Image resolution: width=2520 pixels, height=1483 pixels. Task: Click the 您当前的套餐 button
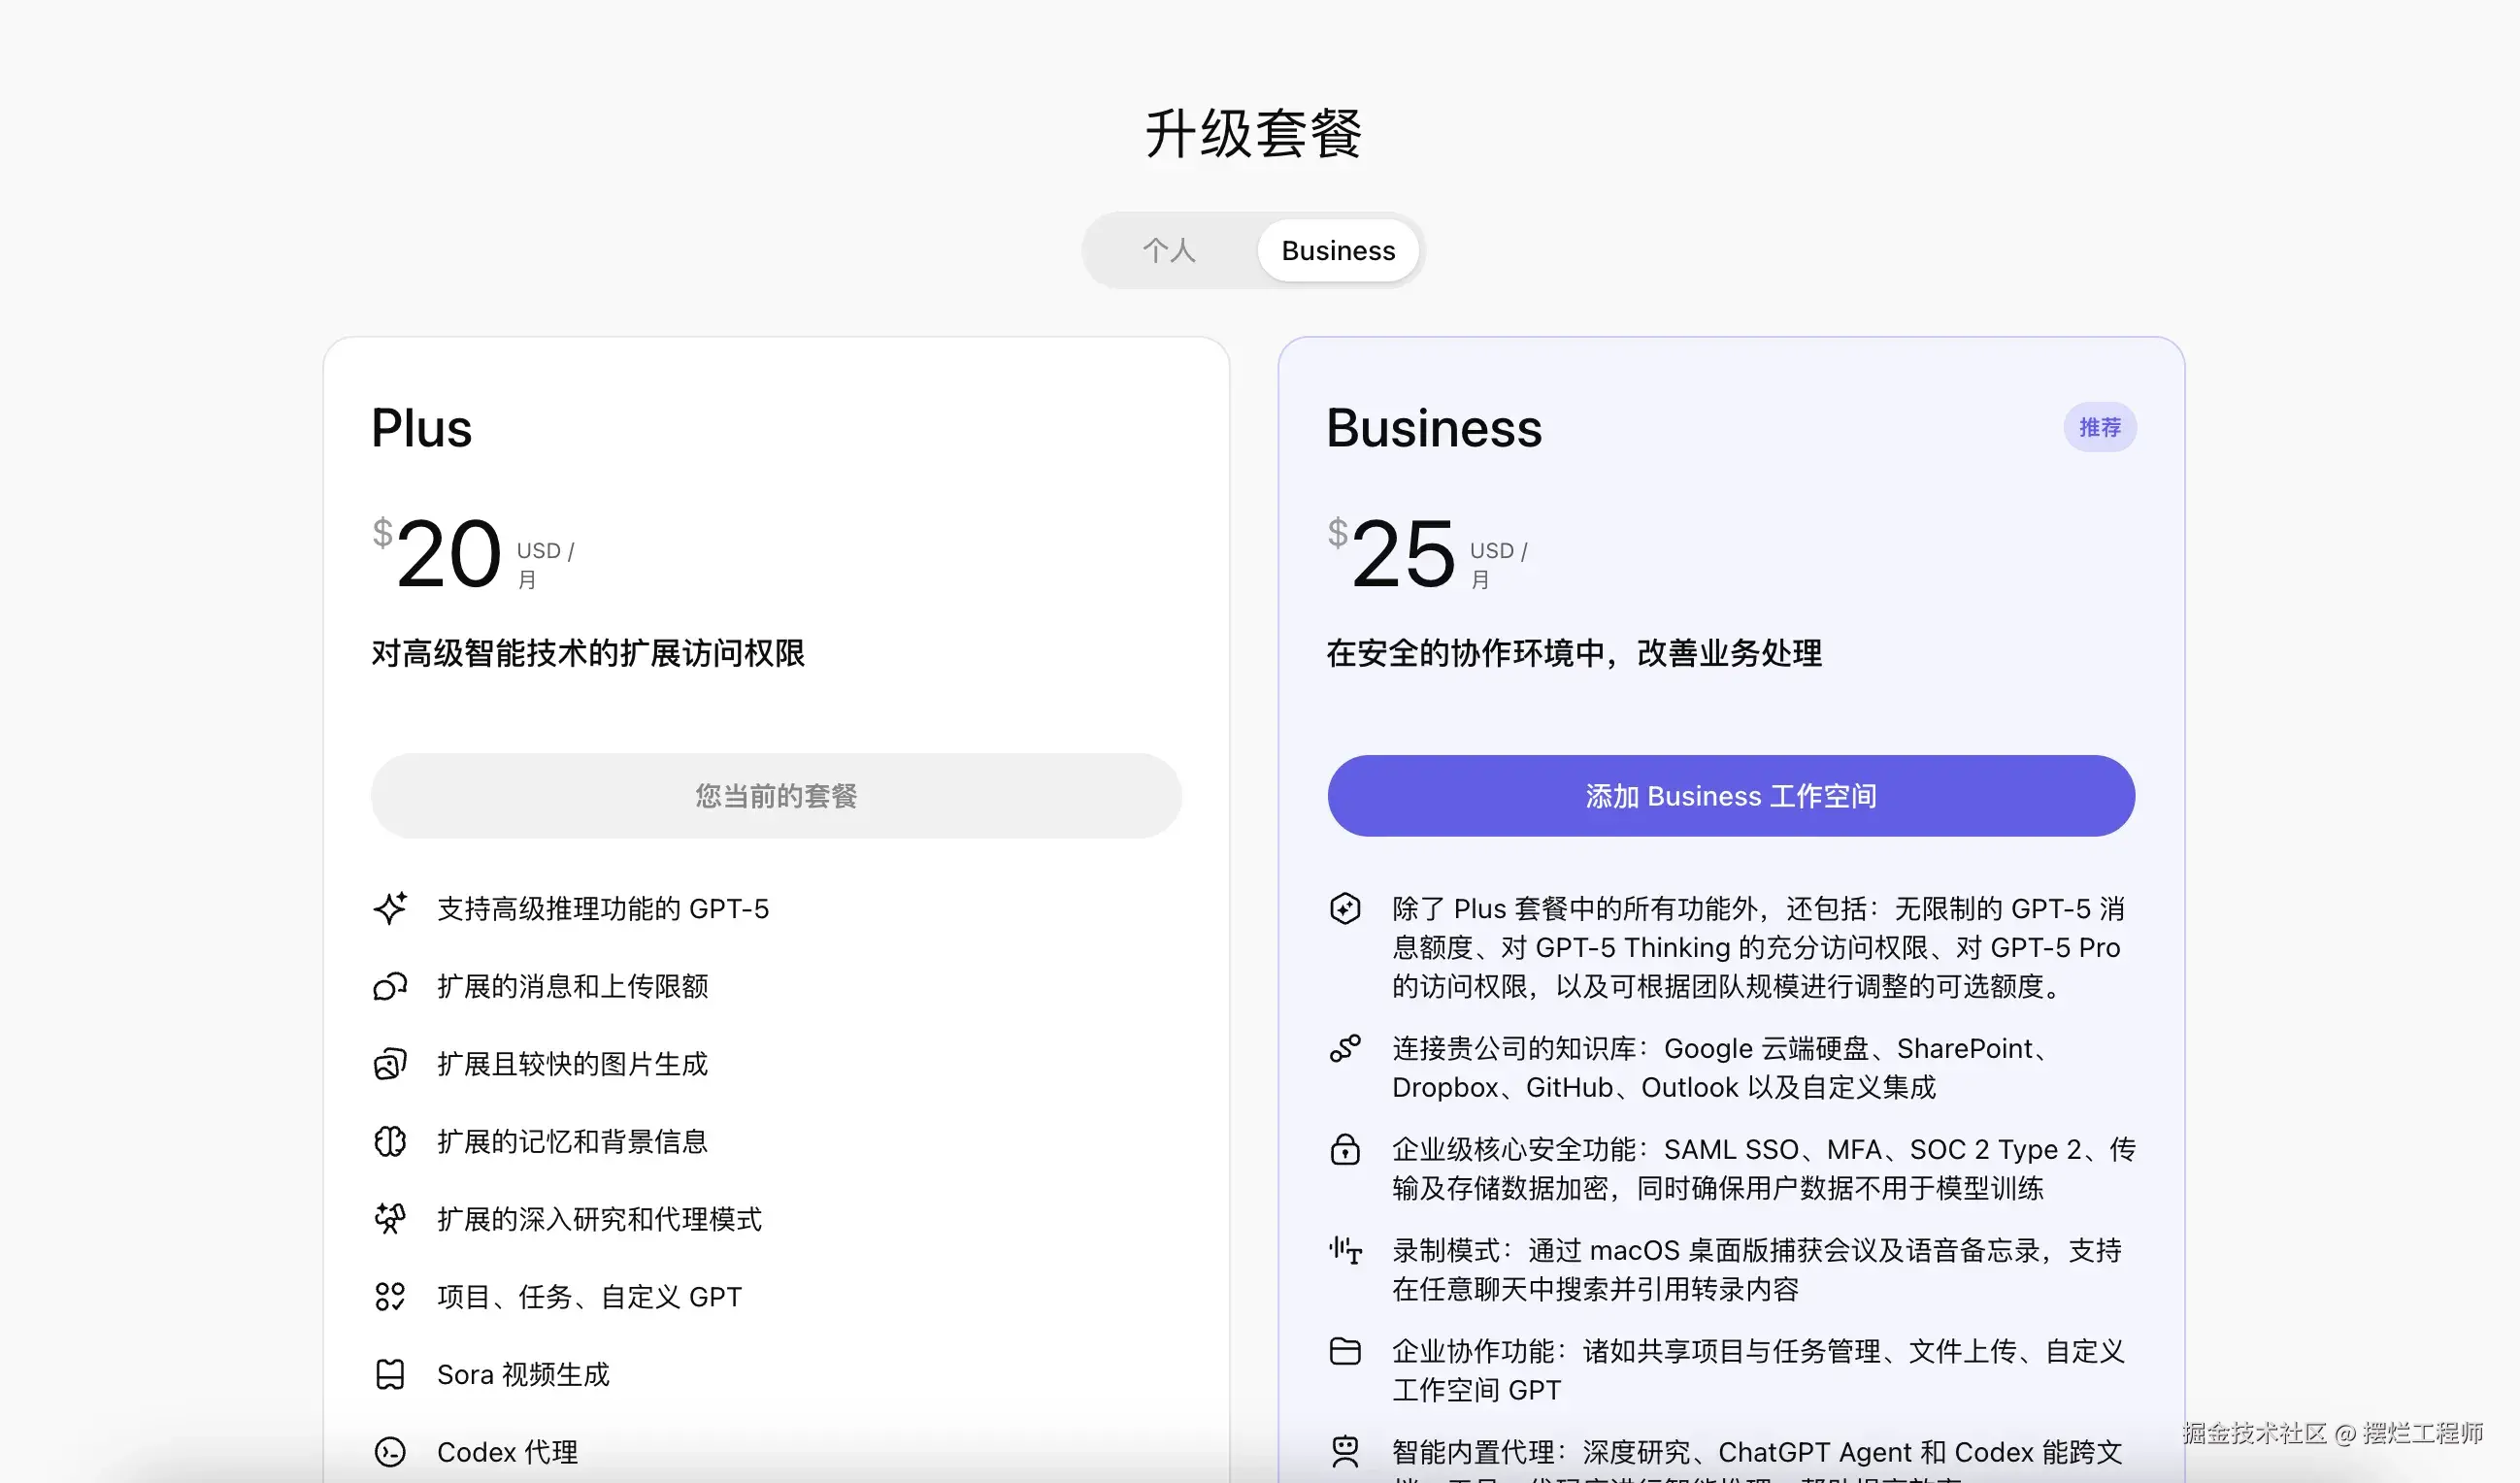776,796
